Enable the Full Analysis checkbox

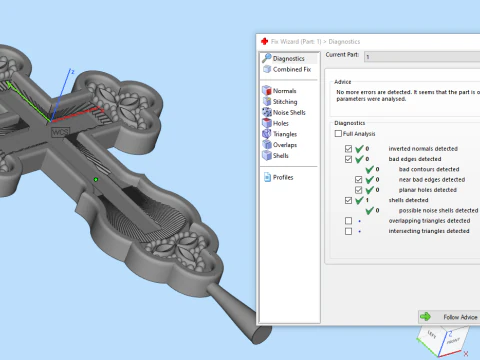click(338, 133)
